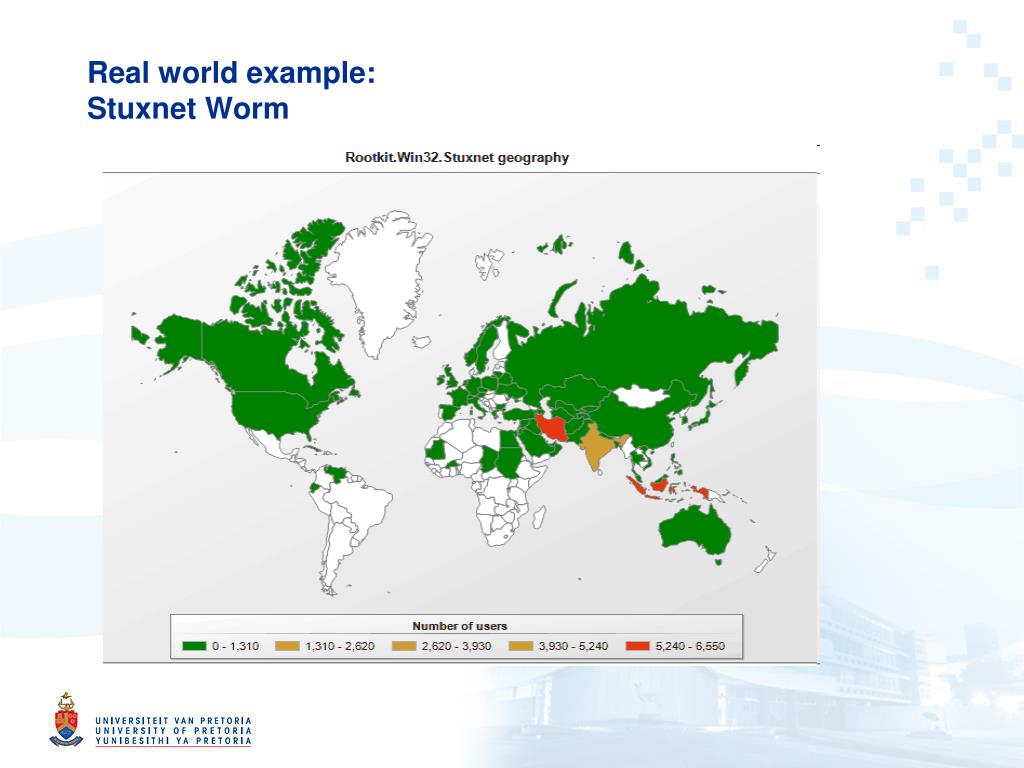The image size is (1024, 768).
Task: Click white Madagascar on the map
Action: 539,518
